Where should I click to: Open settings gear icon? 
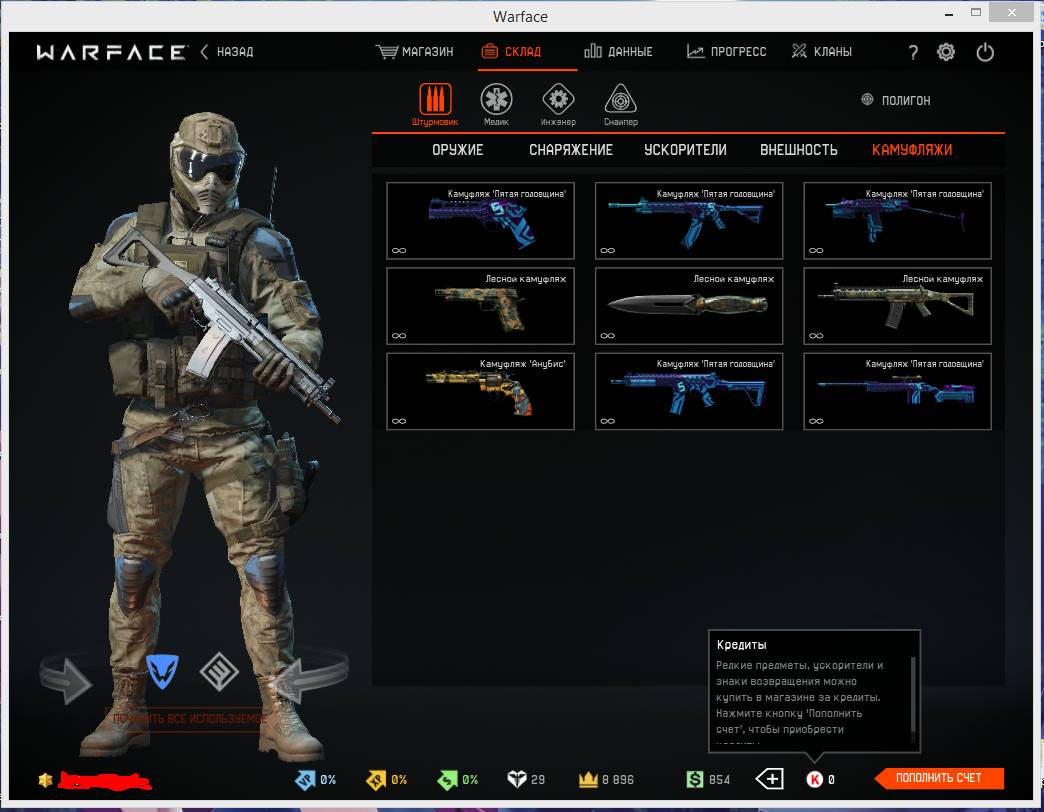coord(946,52)
